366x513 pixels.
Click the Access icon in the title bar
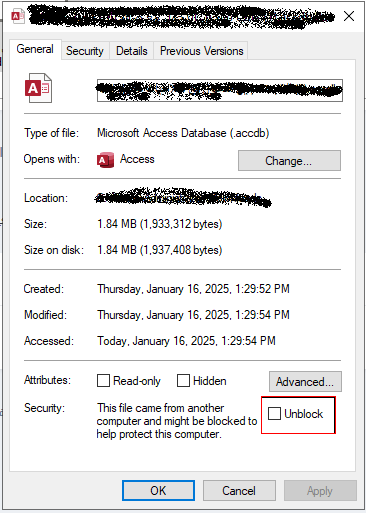coord(18,16)
